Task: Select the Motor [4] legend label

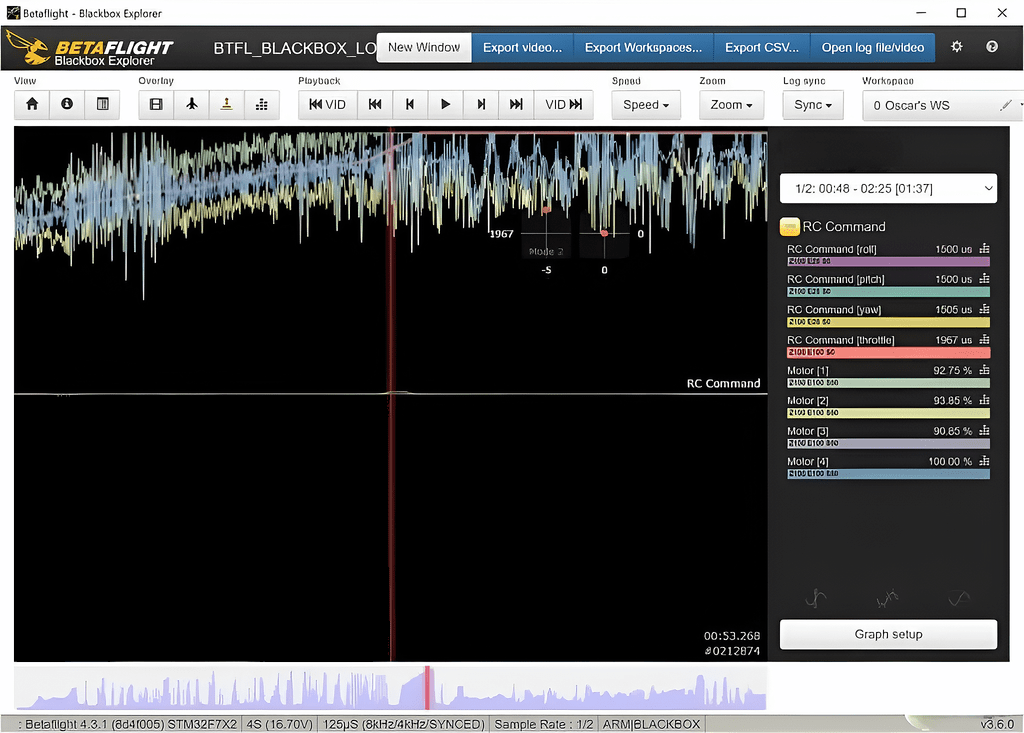Action: pos(807,461)
